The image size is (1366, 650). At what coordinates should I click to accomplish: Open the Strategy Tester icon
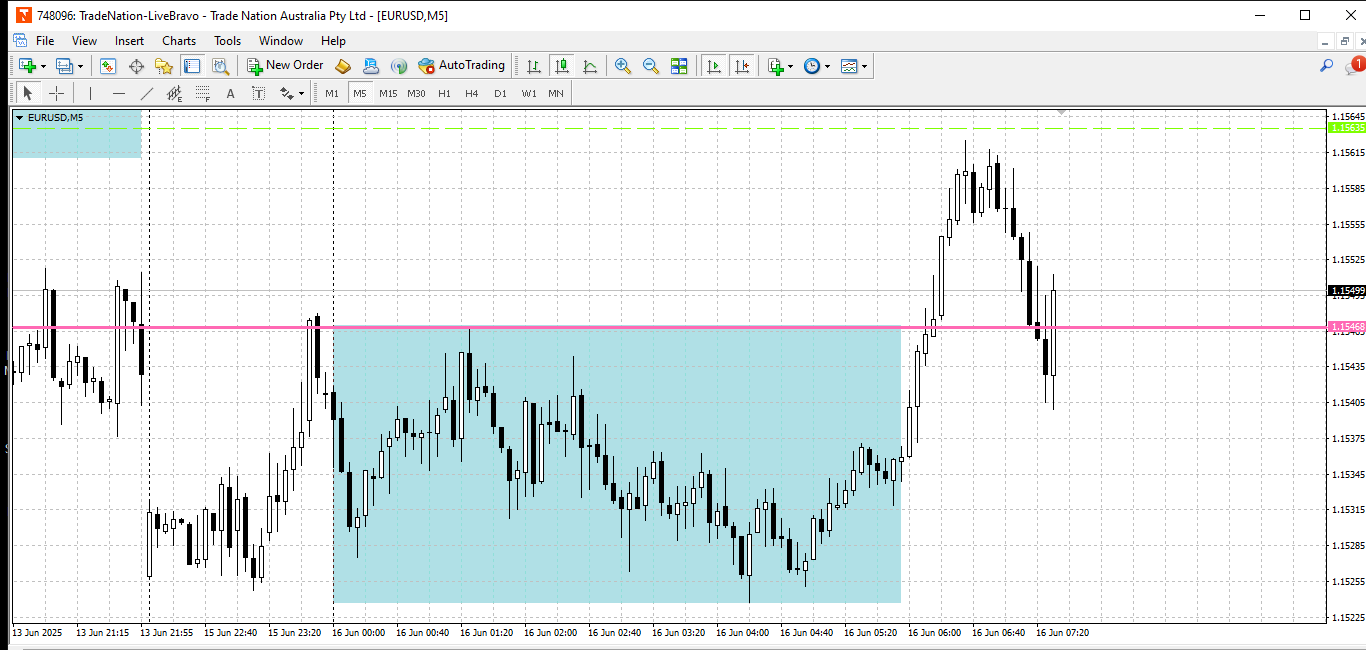221,66
